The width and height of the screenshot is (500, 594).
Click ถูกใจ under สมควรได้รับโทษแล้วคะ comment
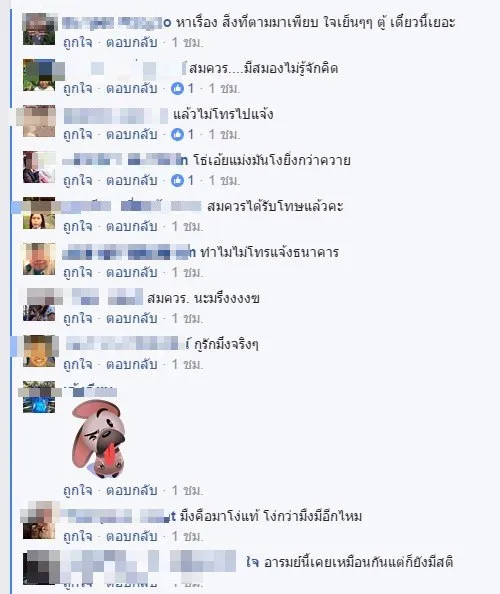click(78, 226)
